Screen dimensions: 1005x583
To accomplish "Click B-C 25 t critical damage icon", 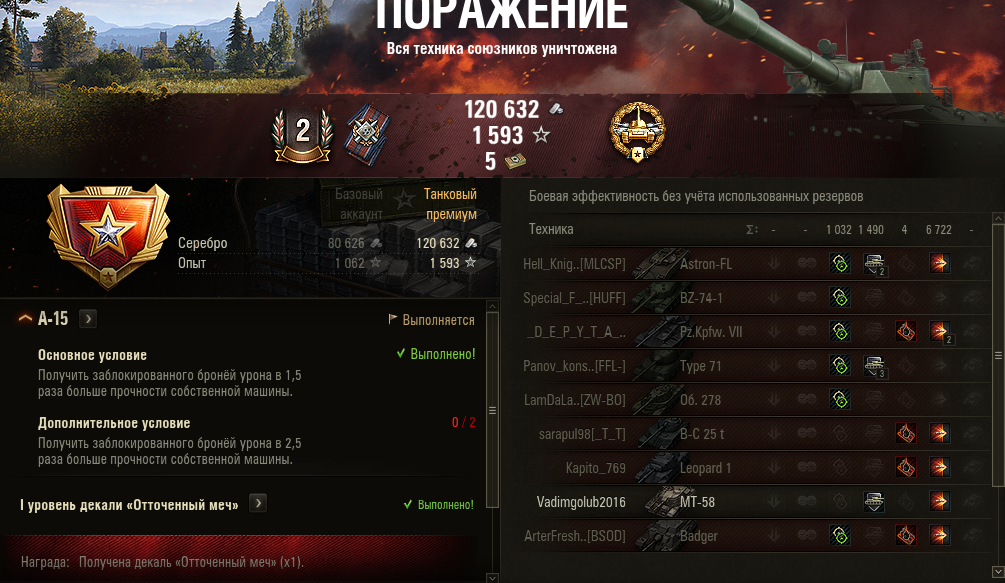I will [x=906, y=433].
